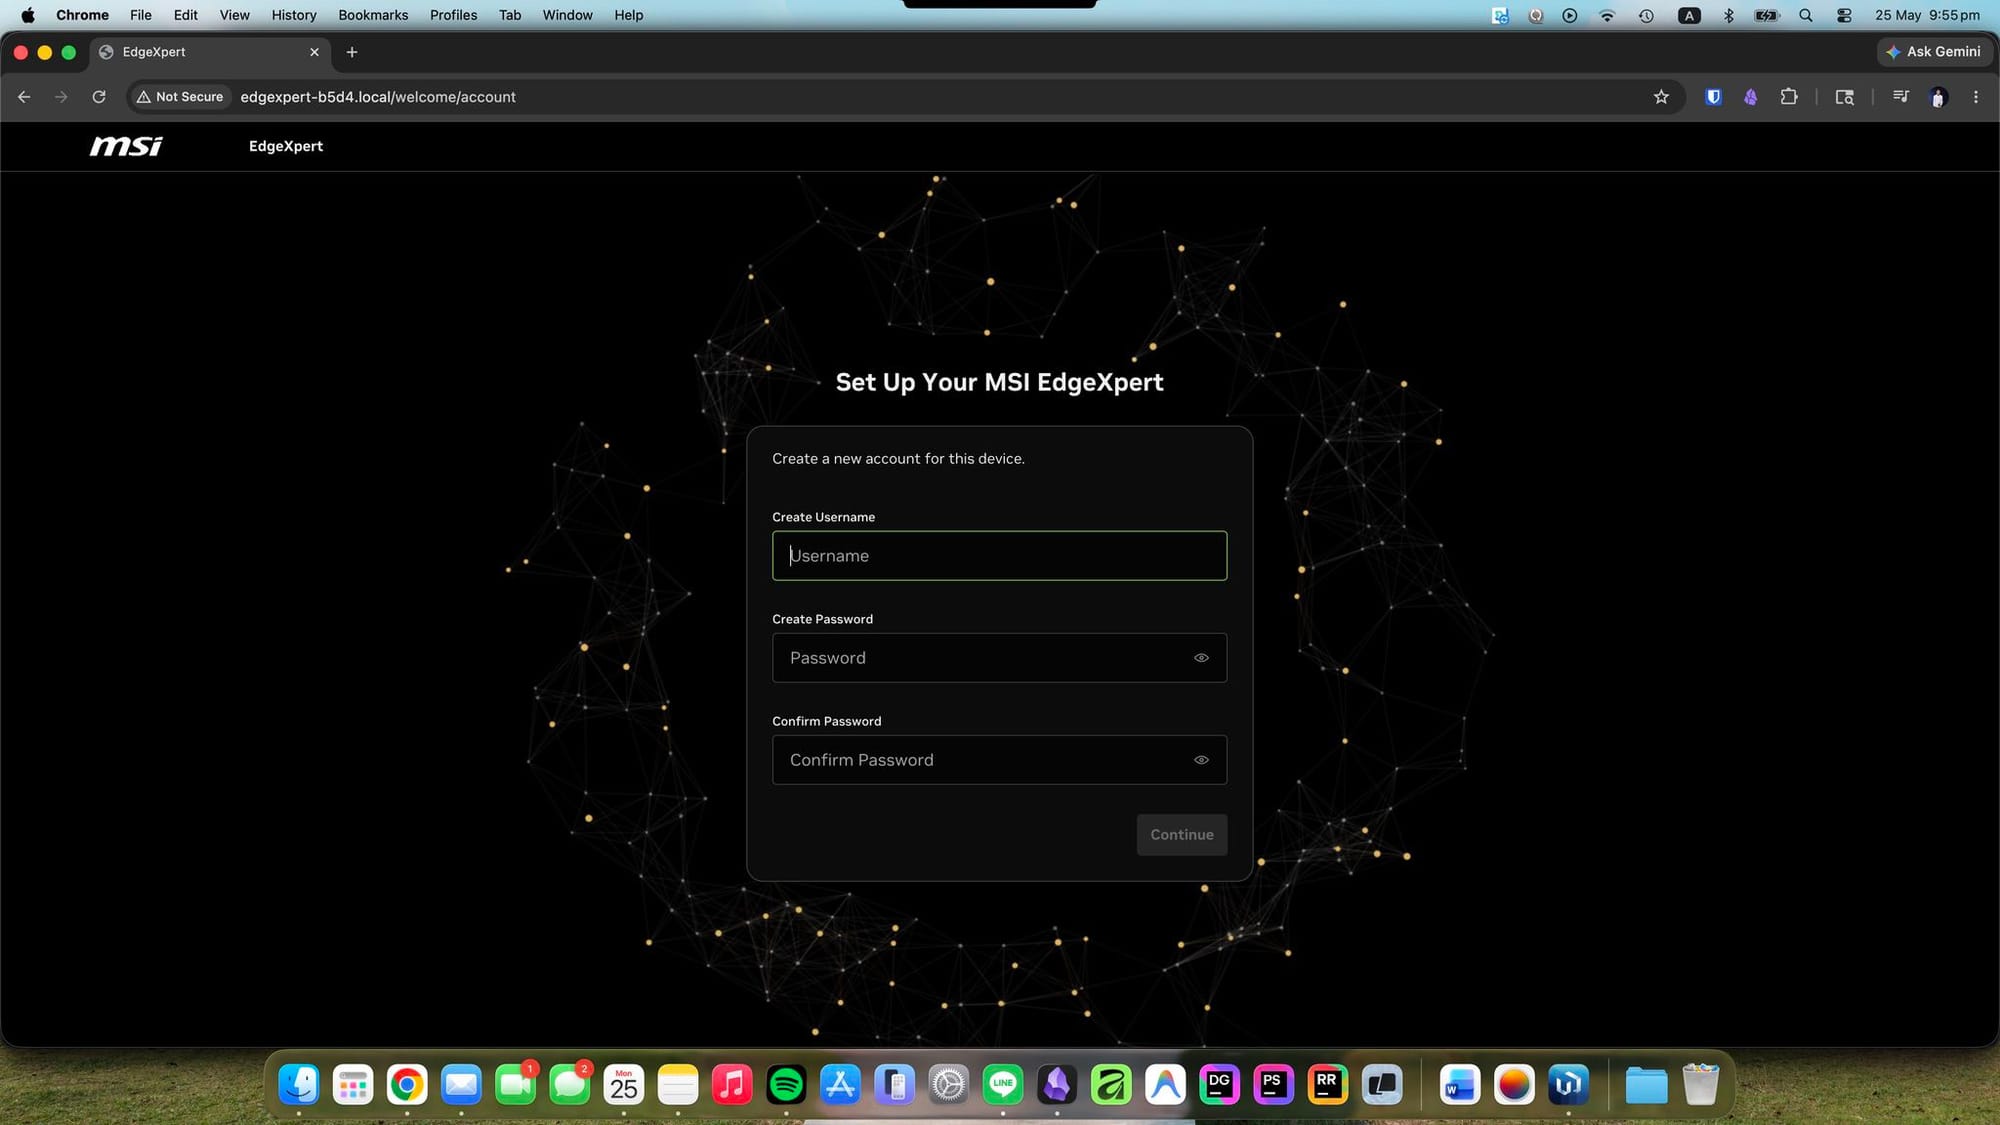Viewport: 2000px width, 1125px height.
Task: Open the purple Obsidian extension icon
Action: 1750,97
